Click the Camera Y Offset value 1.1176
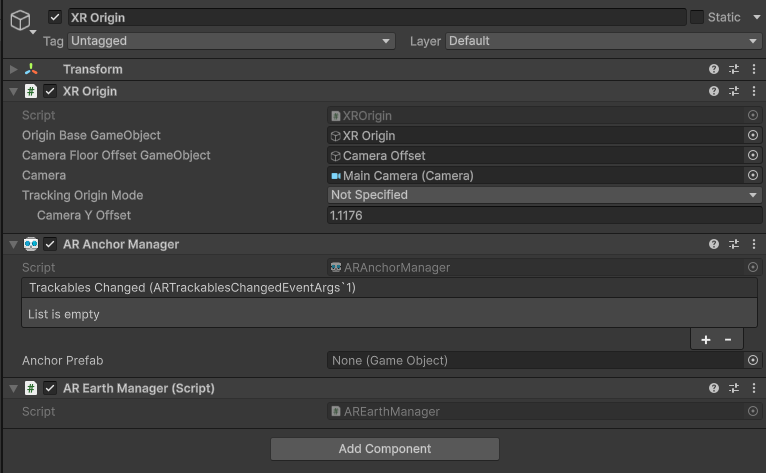Screen dimensions: 766x473 coord(545,215)
